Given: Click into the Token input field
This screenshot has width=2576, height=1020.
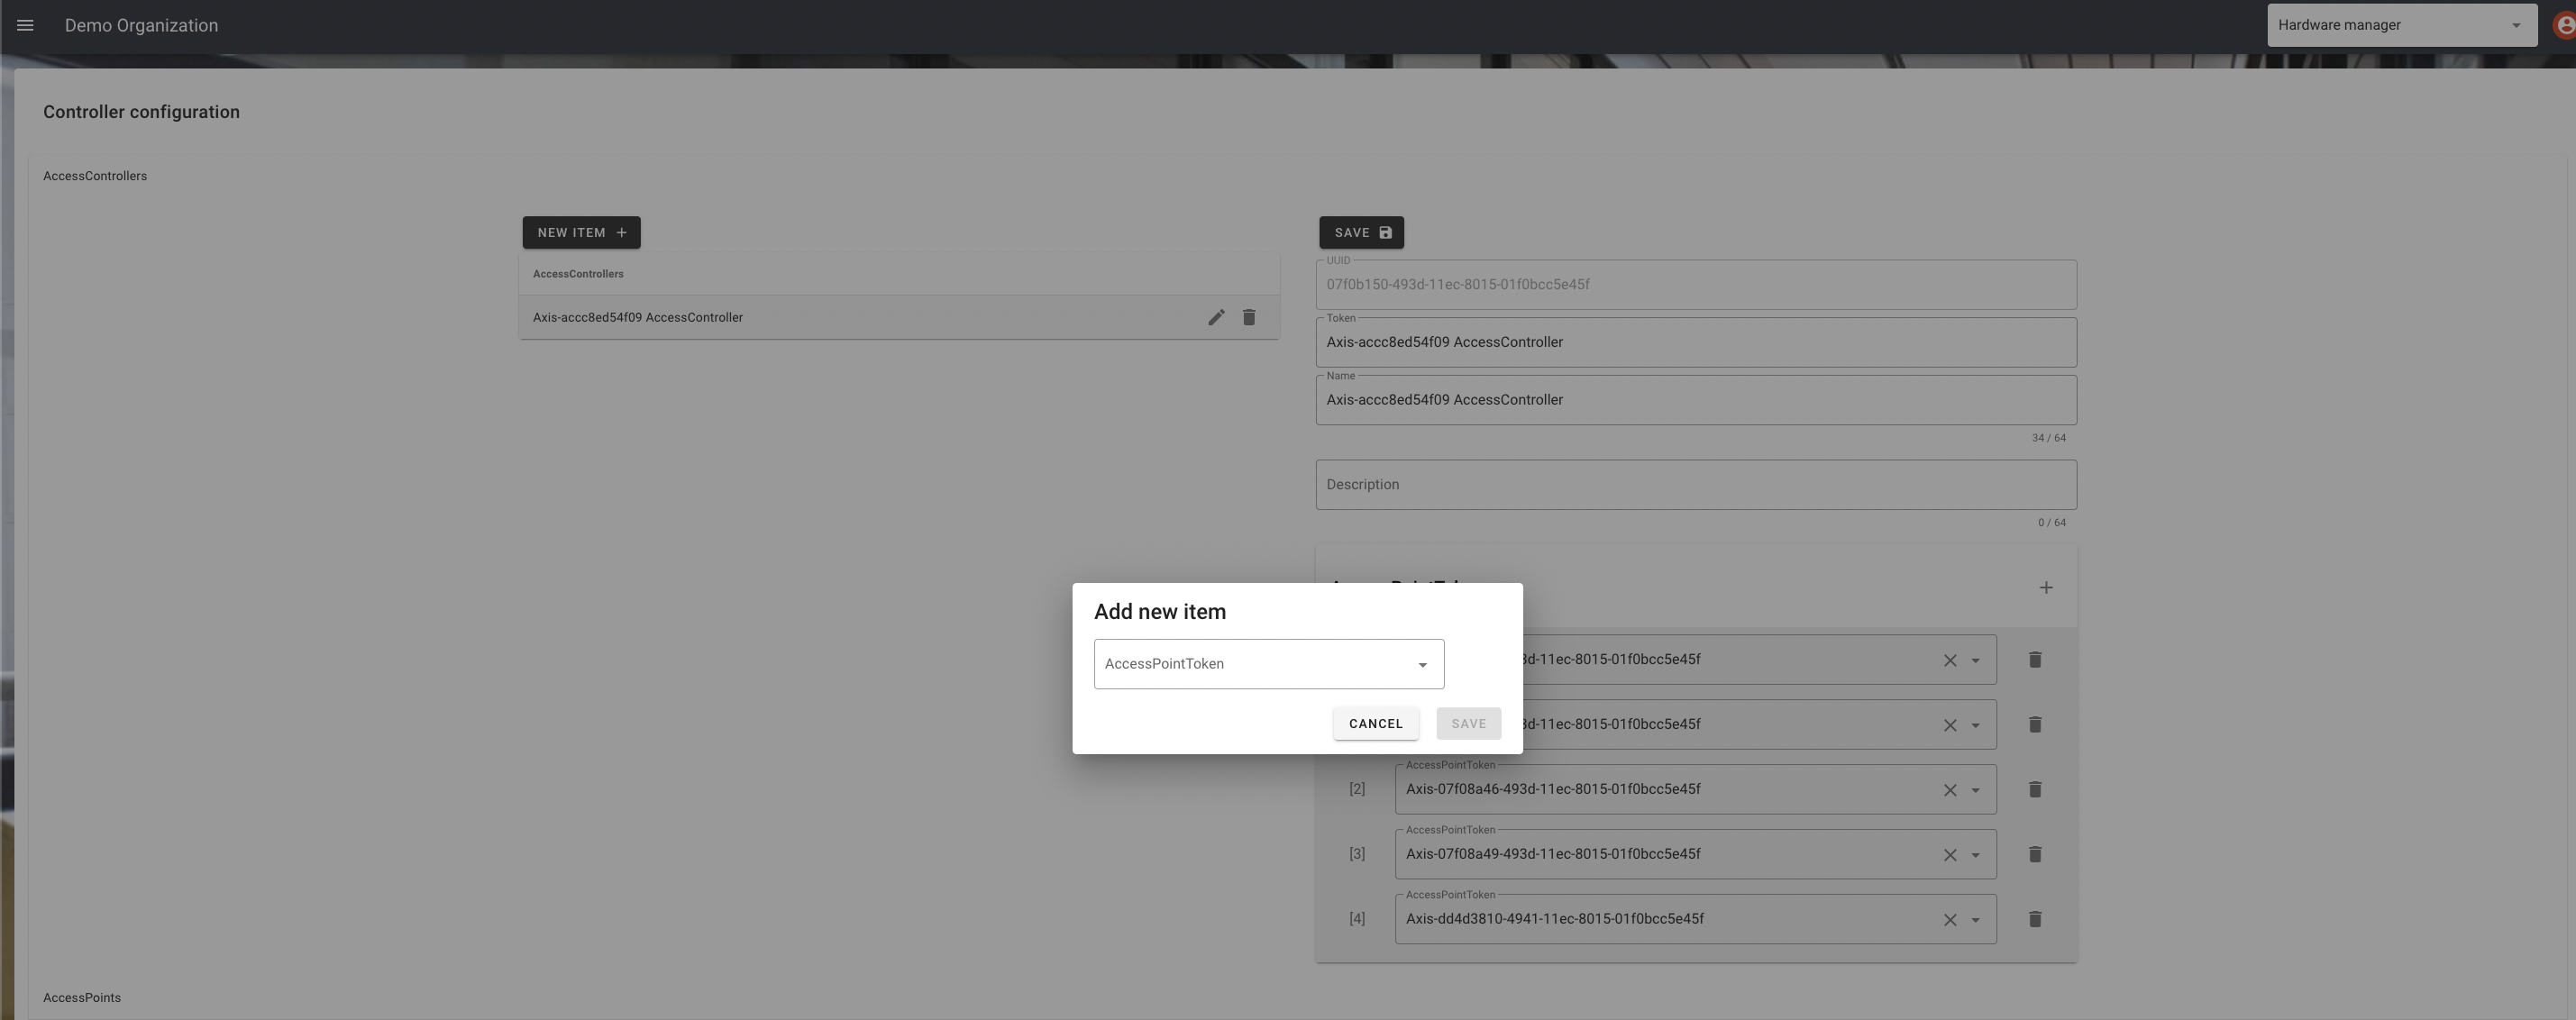Looking at the screenshot, I should click(1696, 343).
